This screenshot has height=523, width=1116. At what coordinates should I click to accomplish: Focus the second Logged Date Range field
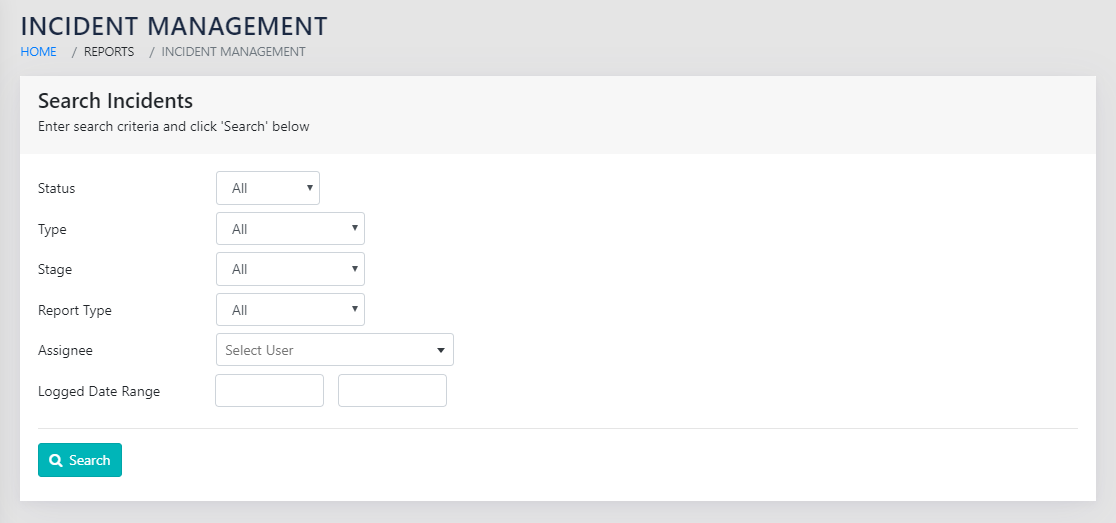(x=392, y=391)
